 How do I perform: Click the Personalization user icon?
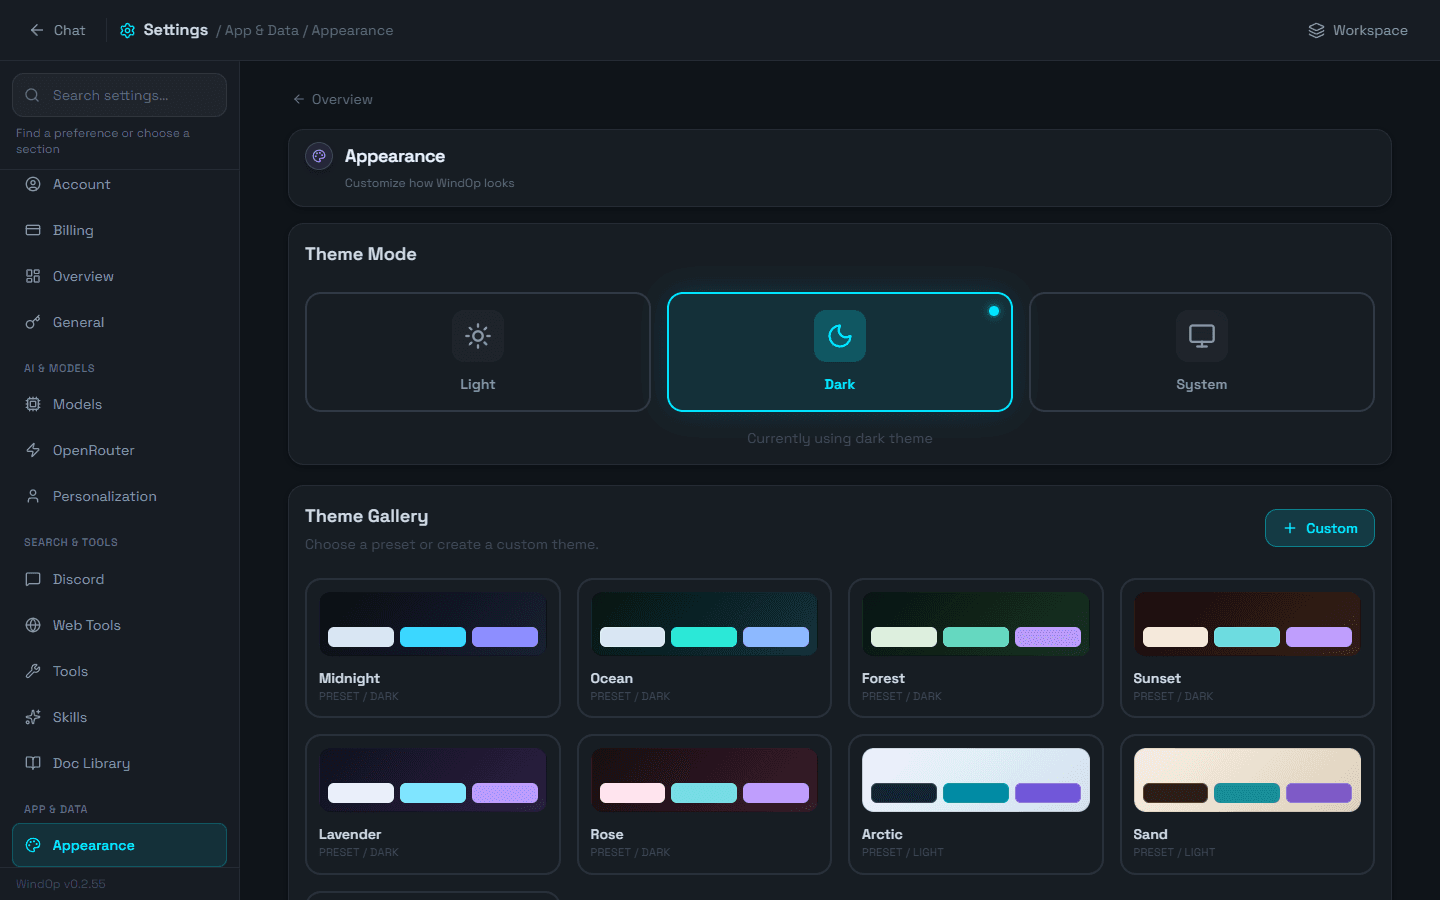click(x=33, y=496)
